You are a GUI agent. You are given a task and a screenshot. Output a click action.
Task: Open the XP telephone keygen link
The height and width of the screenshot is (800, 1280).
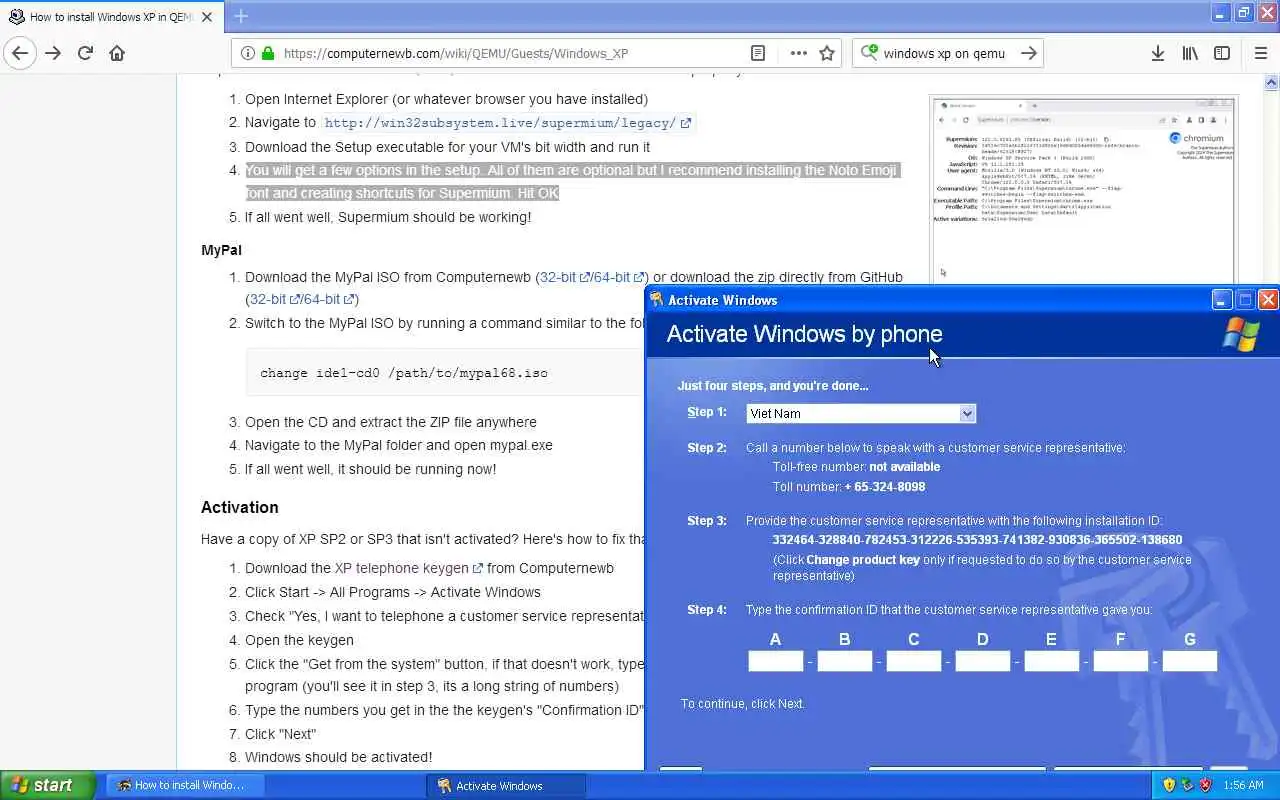[x=409, y=568]
